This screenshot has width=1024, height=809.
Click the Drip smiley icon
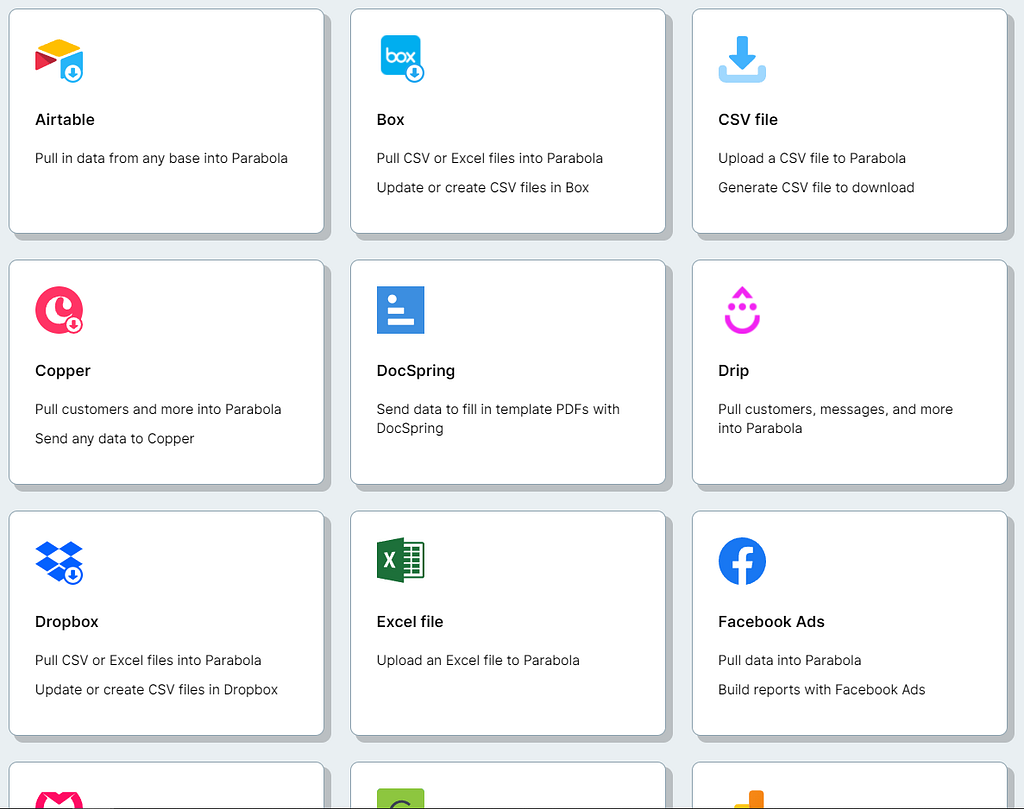point(742,310)
